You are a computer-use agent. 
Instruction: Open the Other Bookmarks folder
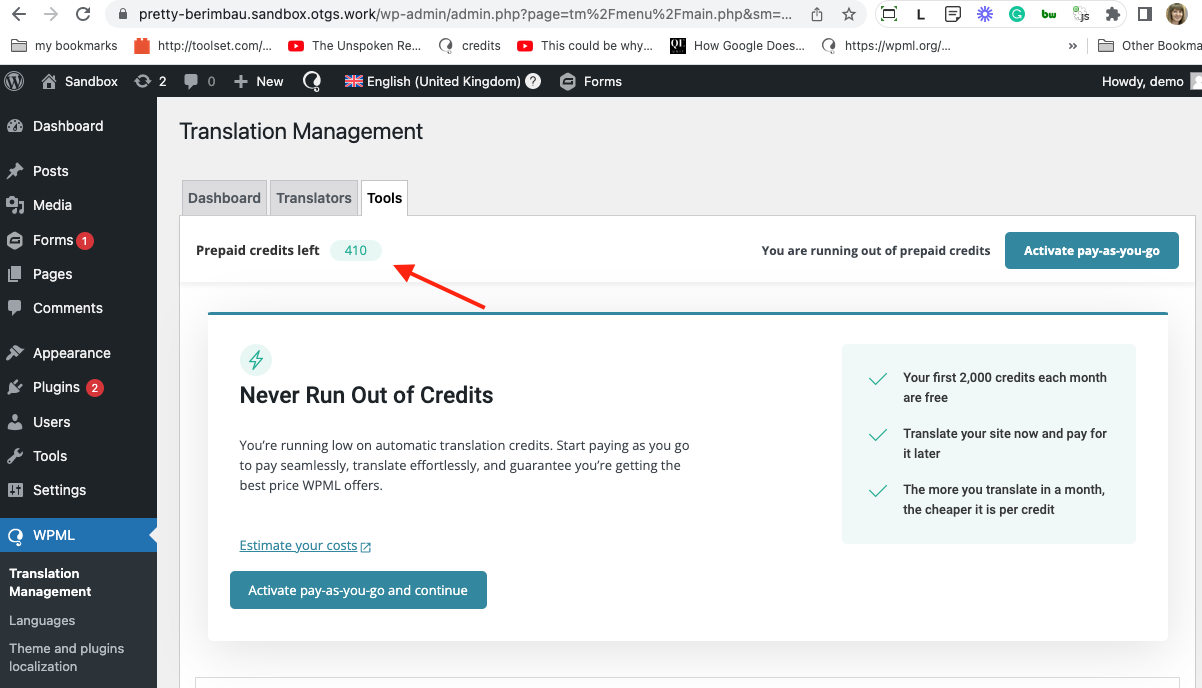(1149, 45)
